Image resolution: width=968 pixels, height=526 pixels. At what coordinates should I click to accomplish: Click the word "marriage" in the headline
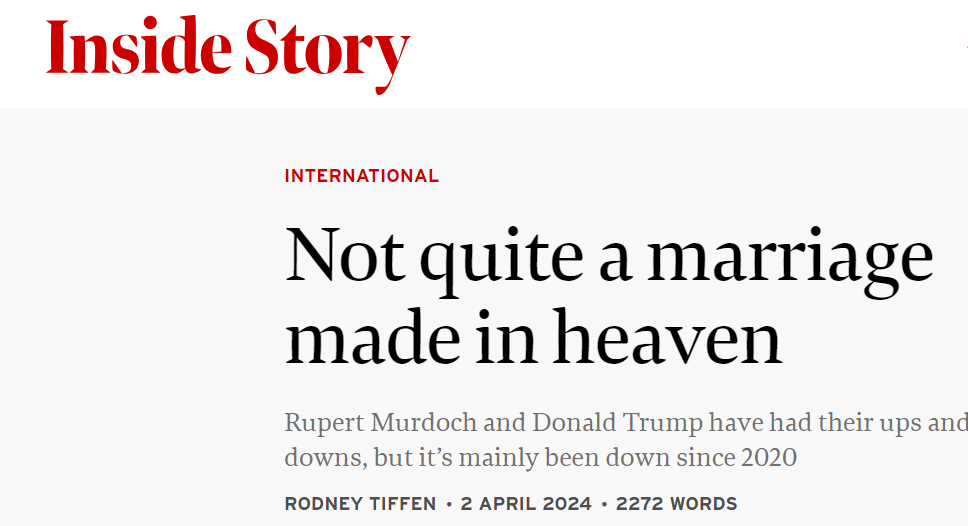tap(790, 262)
